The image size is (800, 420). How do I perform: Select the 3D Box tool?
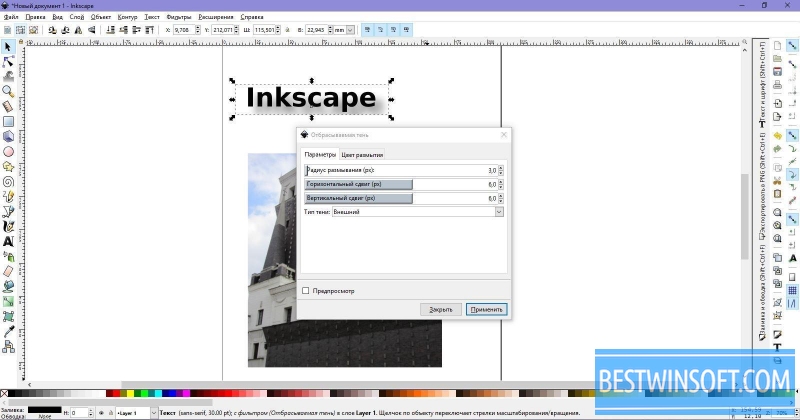coord(8,137)
